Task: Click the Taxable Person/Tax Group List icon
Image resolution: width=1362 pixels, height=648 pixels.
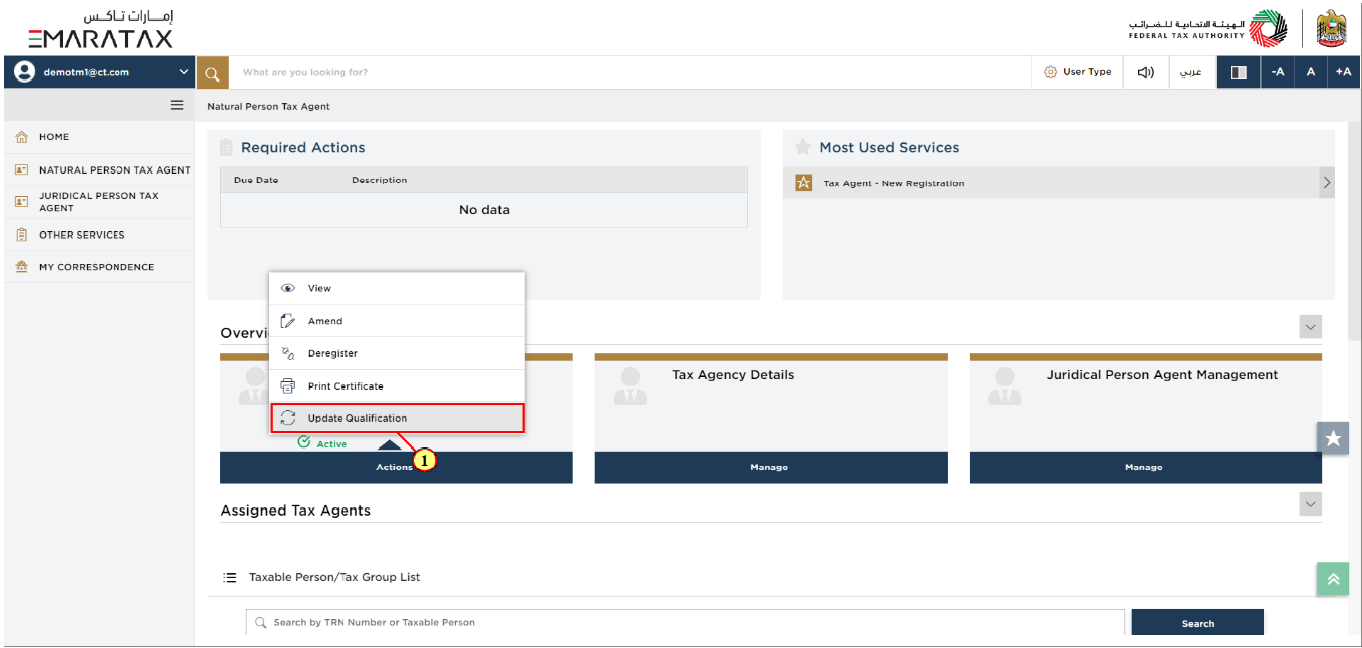Action: (229, 578)
